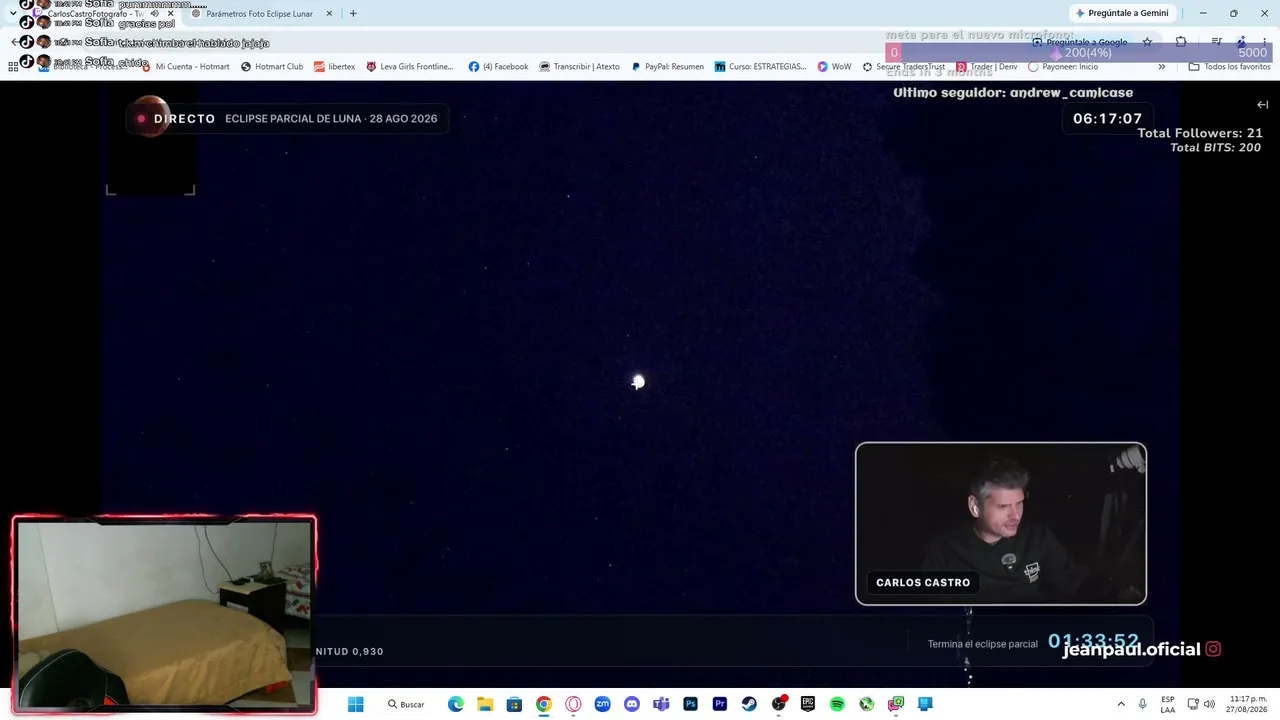Open Steam from the taskbar

pos(749,704)
